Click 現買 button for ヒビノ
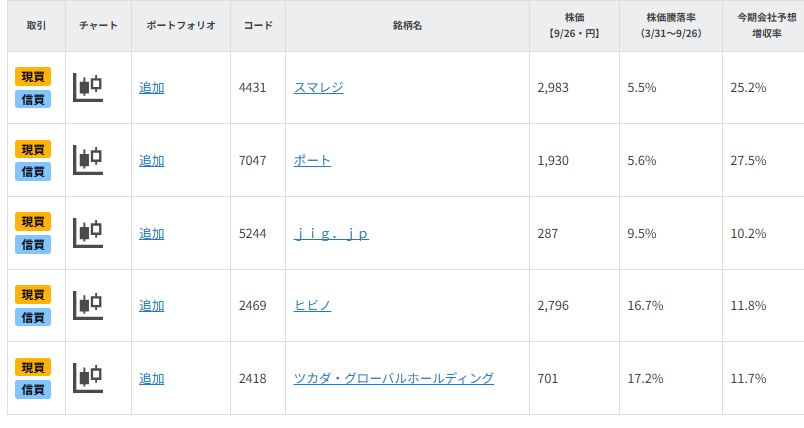This screenshot has width=804, height=428. click(x=33, y=295)
